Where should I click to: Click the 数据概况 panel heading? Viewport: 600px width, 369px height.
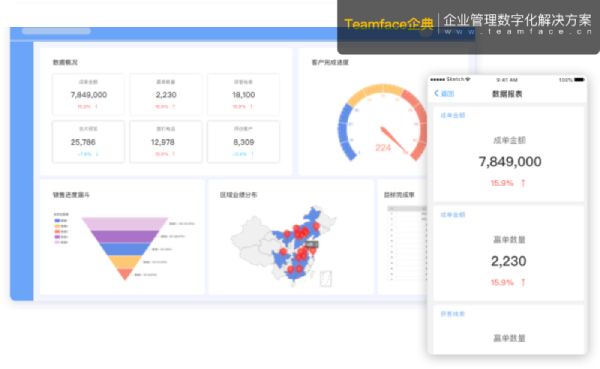[x=65, y=62]
